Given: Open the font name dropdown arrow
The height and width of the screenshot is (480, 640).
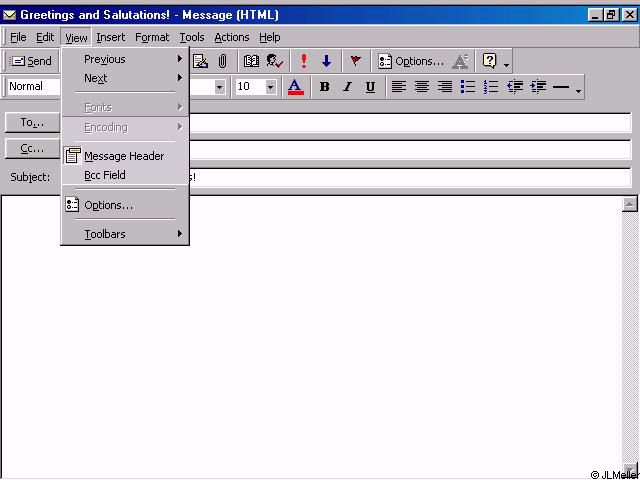Looking at the screenshot, I should point(220,87).
